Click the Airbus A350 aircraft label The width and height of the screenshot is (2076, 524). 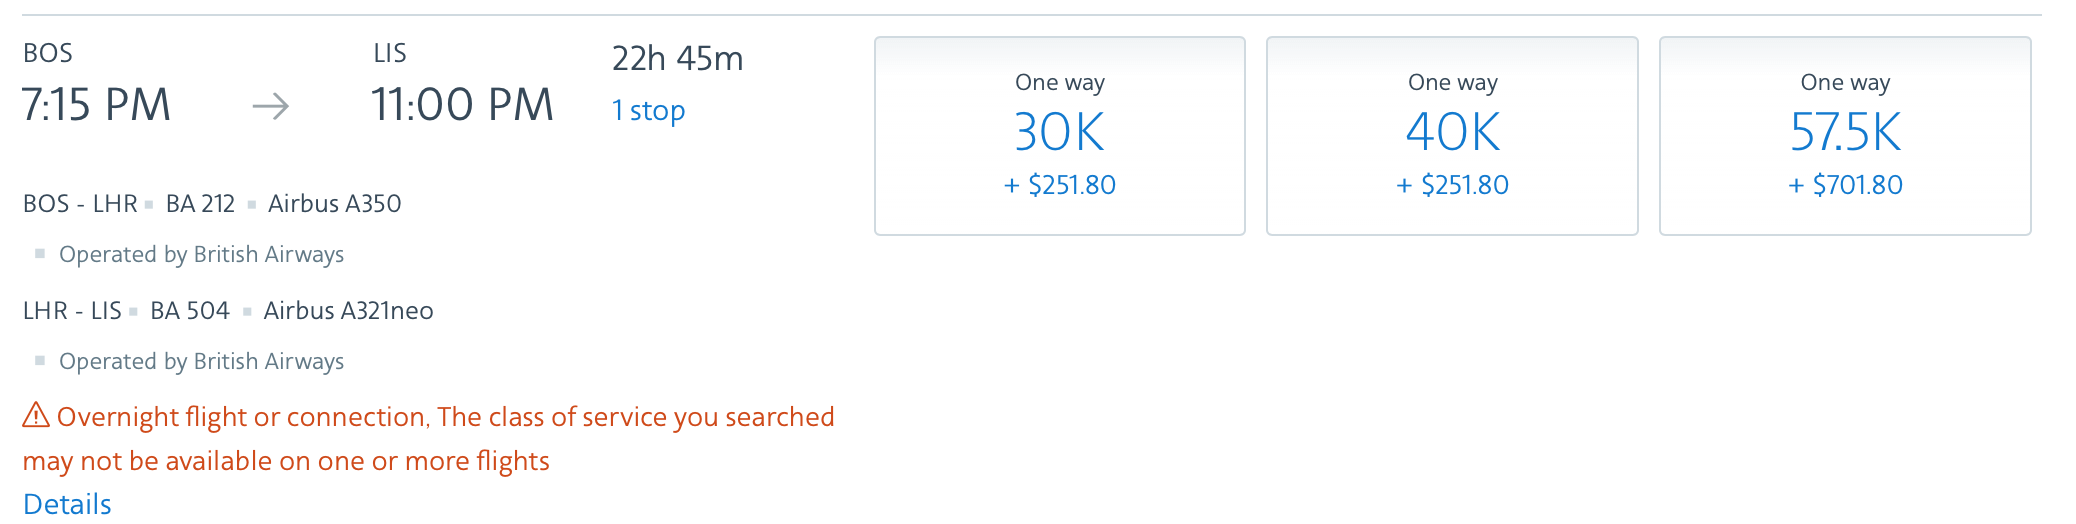click(334, 203)
